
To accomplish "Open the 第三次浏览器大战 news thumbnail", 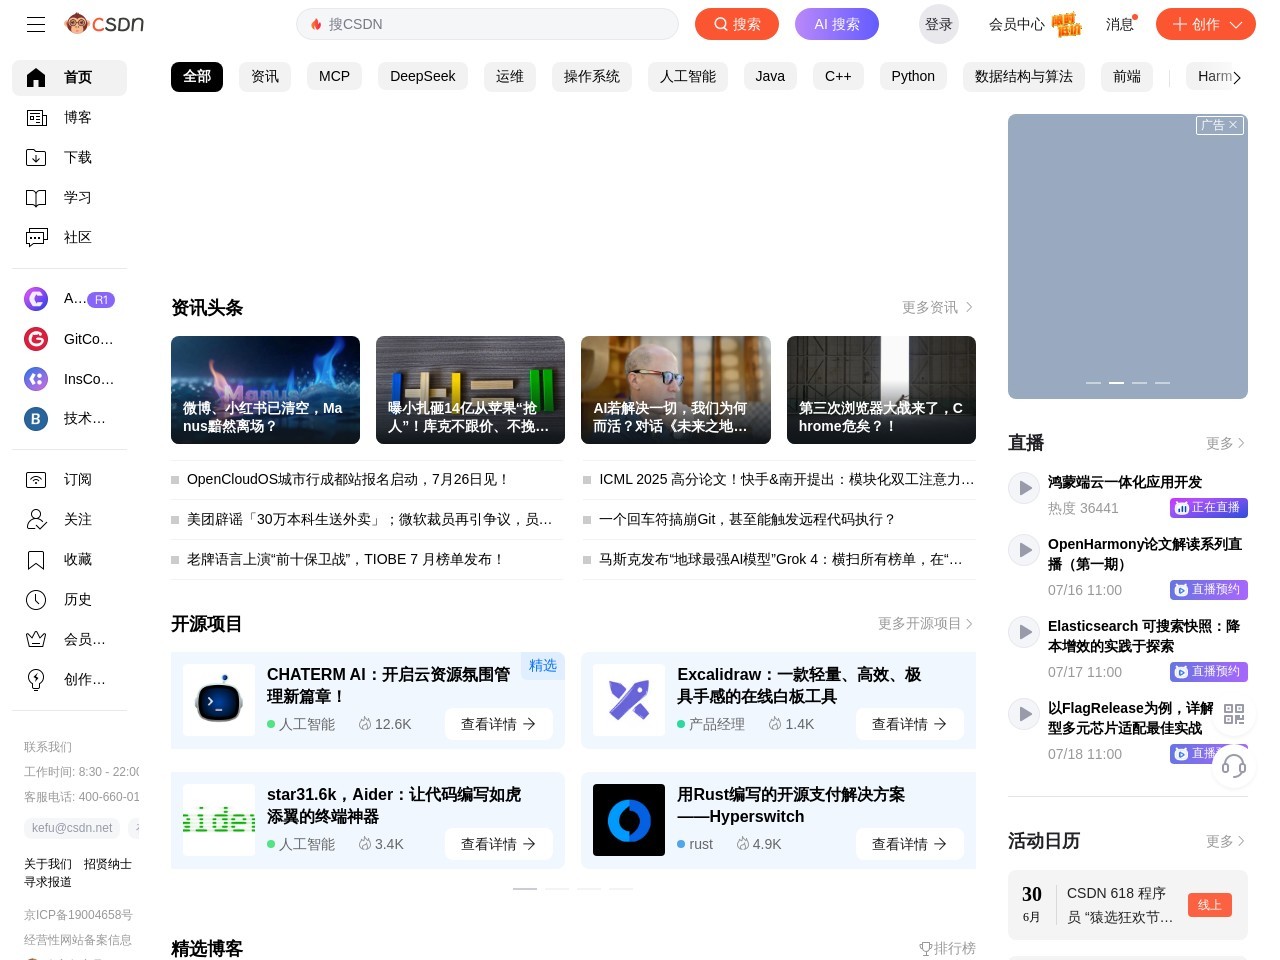I will [881, 390].
